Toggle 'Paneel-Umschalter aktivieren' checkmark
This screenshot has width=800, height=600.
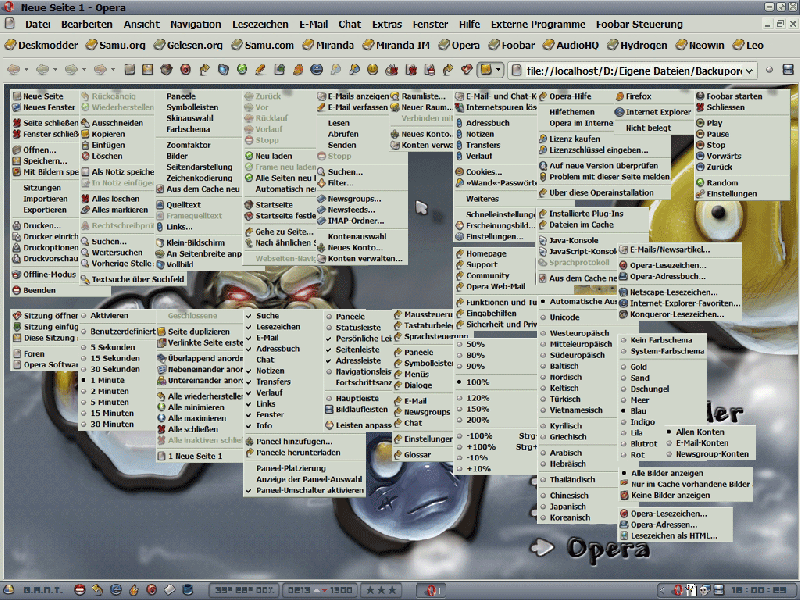305,490
